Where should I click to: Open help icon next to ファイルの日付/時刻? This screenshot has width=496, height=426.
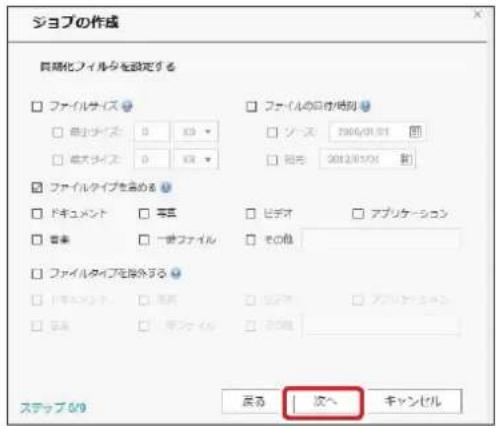366,107
